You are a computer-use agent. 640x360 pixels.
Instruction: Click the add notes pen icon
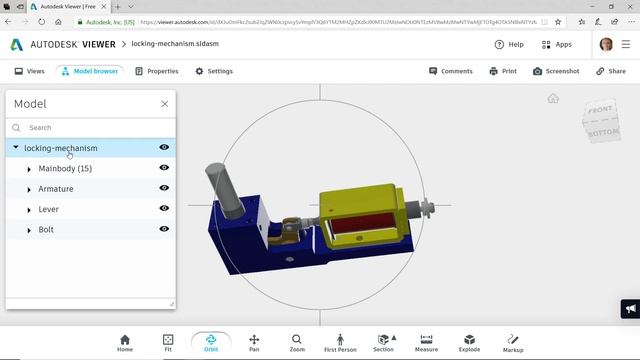pyautogui.click(x=598, y=22)
